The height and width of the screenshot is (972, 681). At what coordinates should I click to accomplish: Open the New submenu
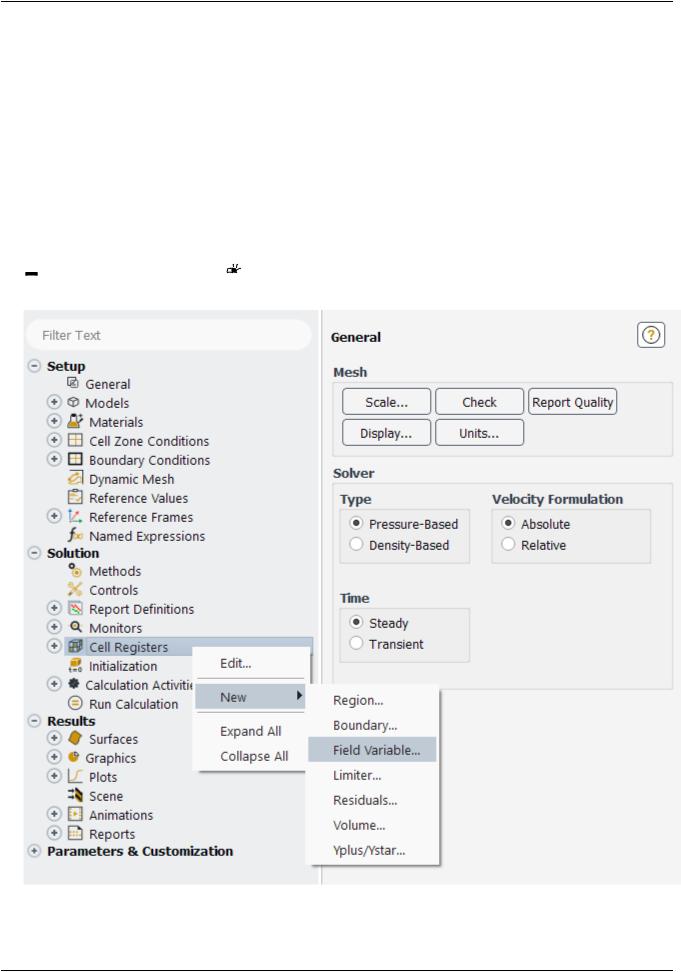251,697
